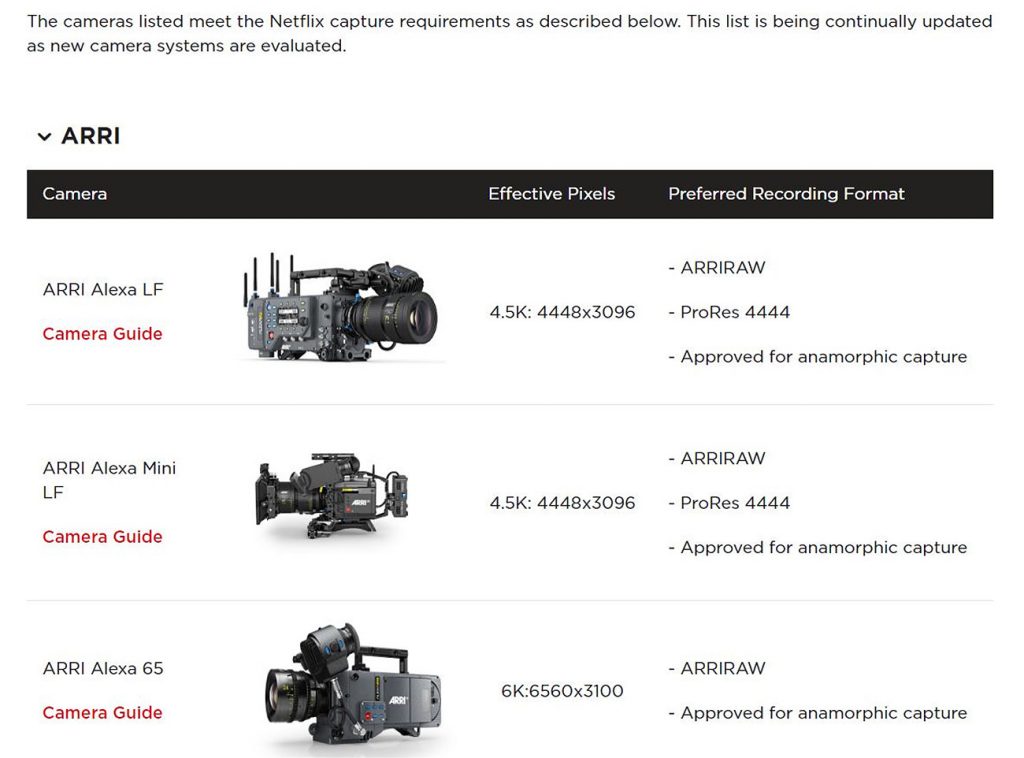Click the Camera column header
The height and width of the screenshot is (758, 1024).
(74, 194)
